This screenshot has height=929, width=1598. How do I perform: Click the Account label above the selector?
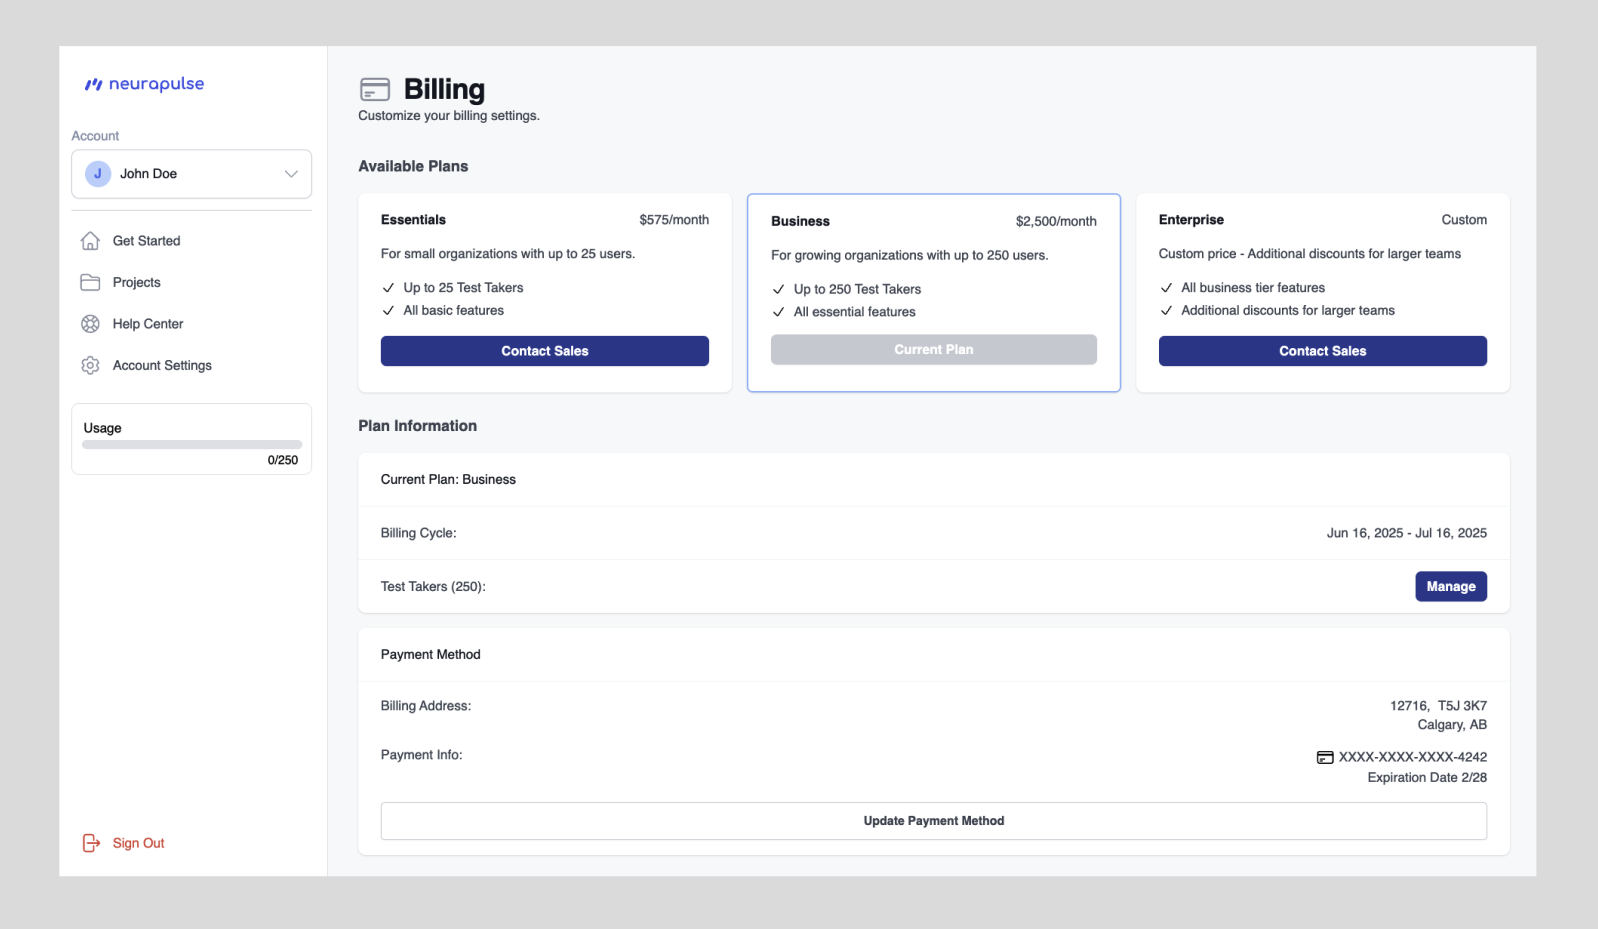point(95,136)
